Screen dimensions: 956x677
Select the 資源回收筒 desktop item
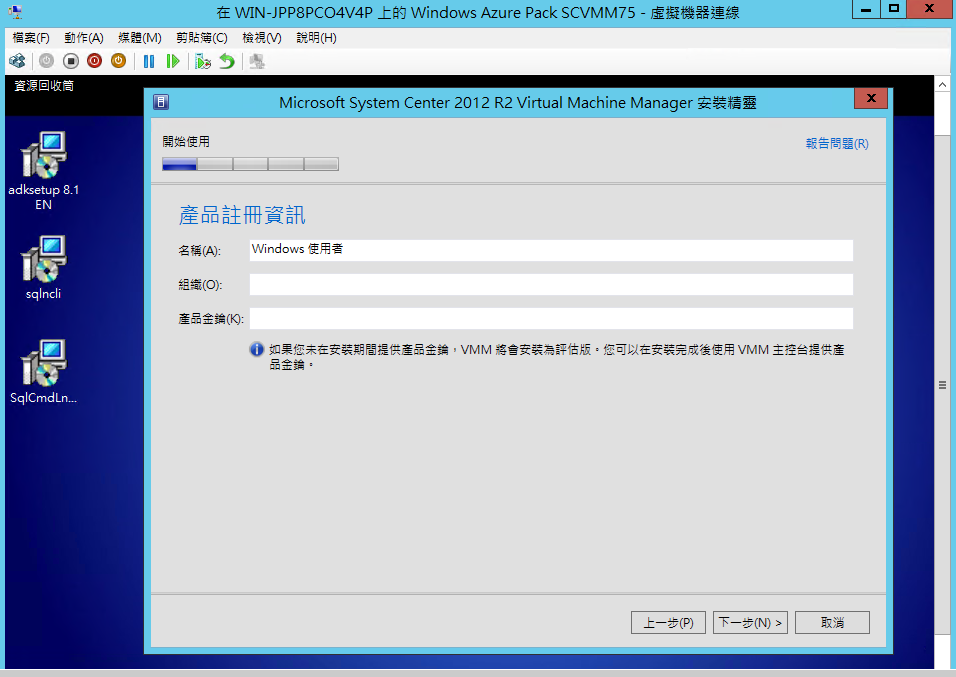44,86
